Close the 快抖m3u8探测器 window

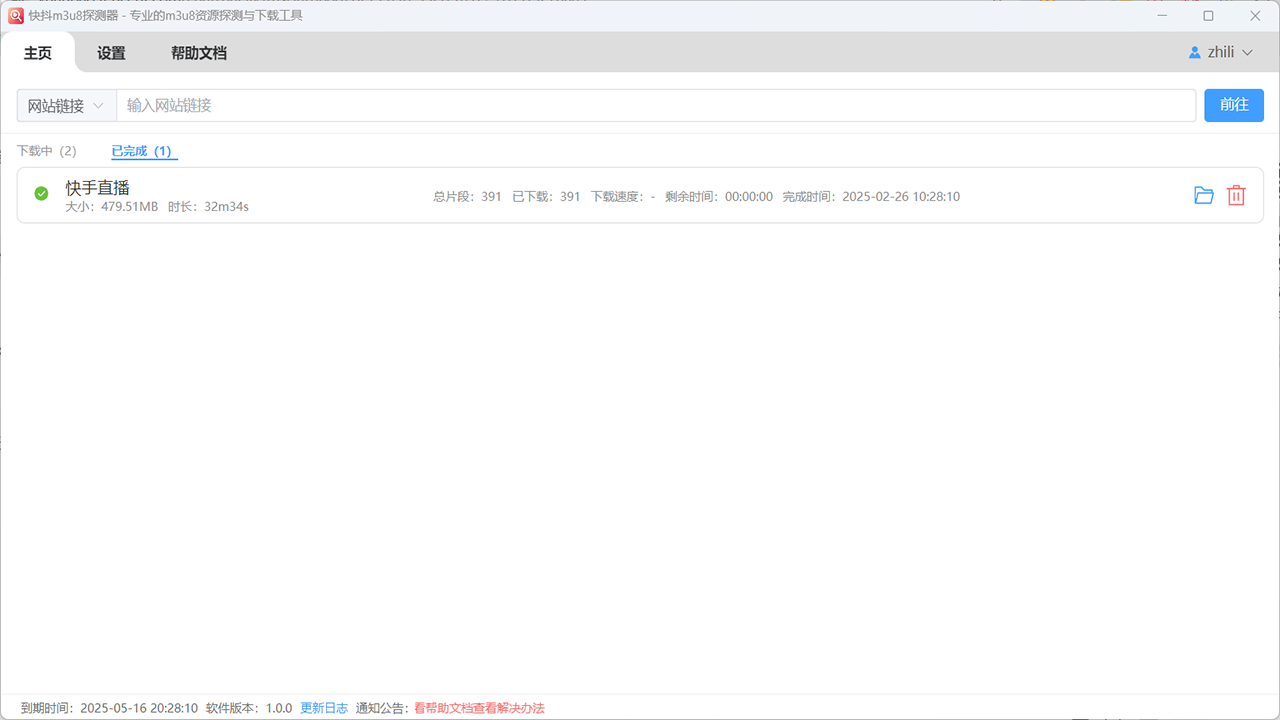pos(1255,16)
